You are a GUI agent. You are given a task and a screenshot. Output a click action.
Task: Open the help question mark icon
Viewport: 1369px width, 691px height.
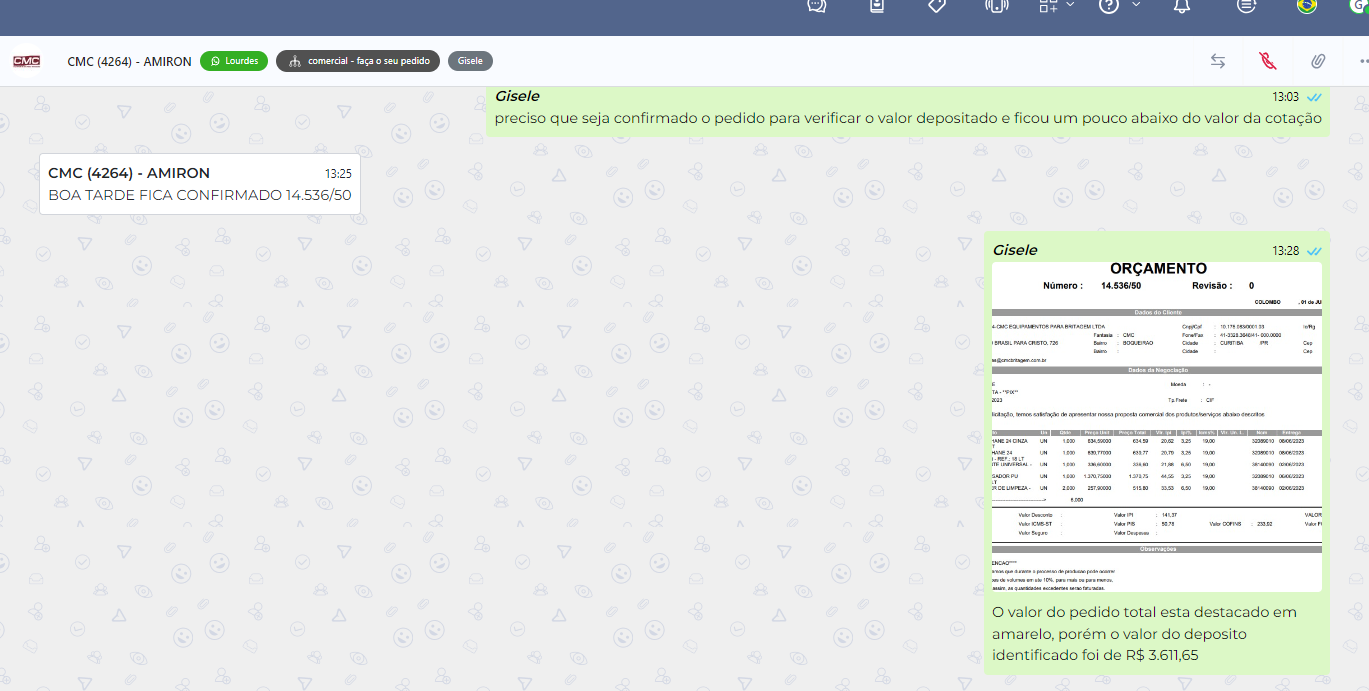click(1108, 6)
